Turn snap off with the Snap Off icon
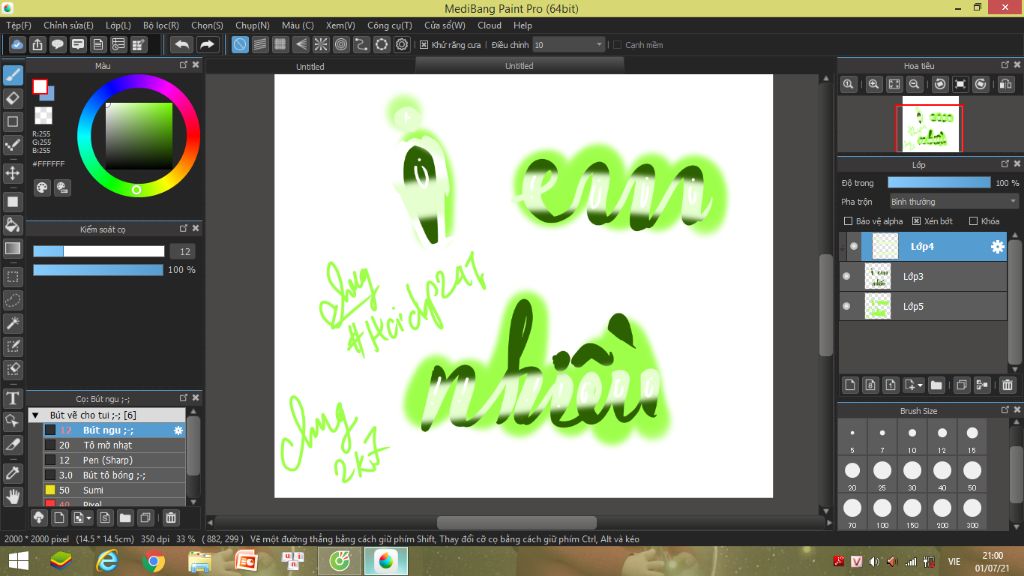Viewport: 1024px width, 576px height. tap(240, 44)
